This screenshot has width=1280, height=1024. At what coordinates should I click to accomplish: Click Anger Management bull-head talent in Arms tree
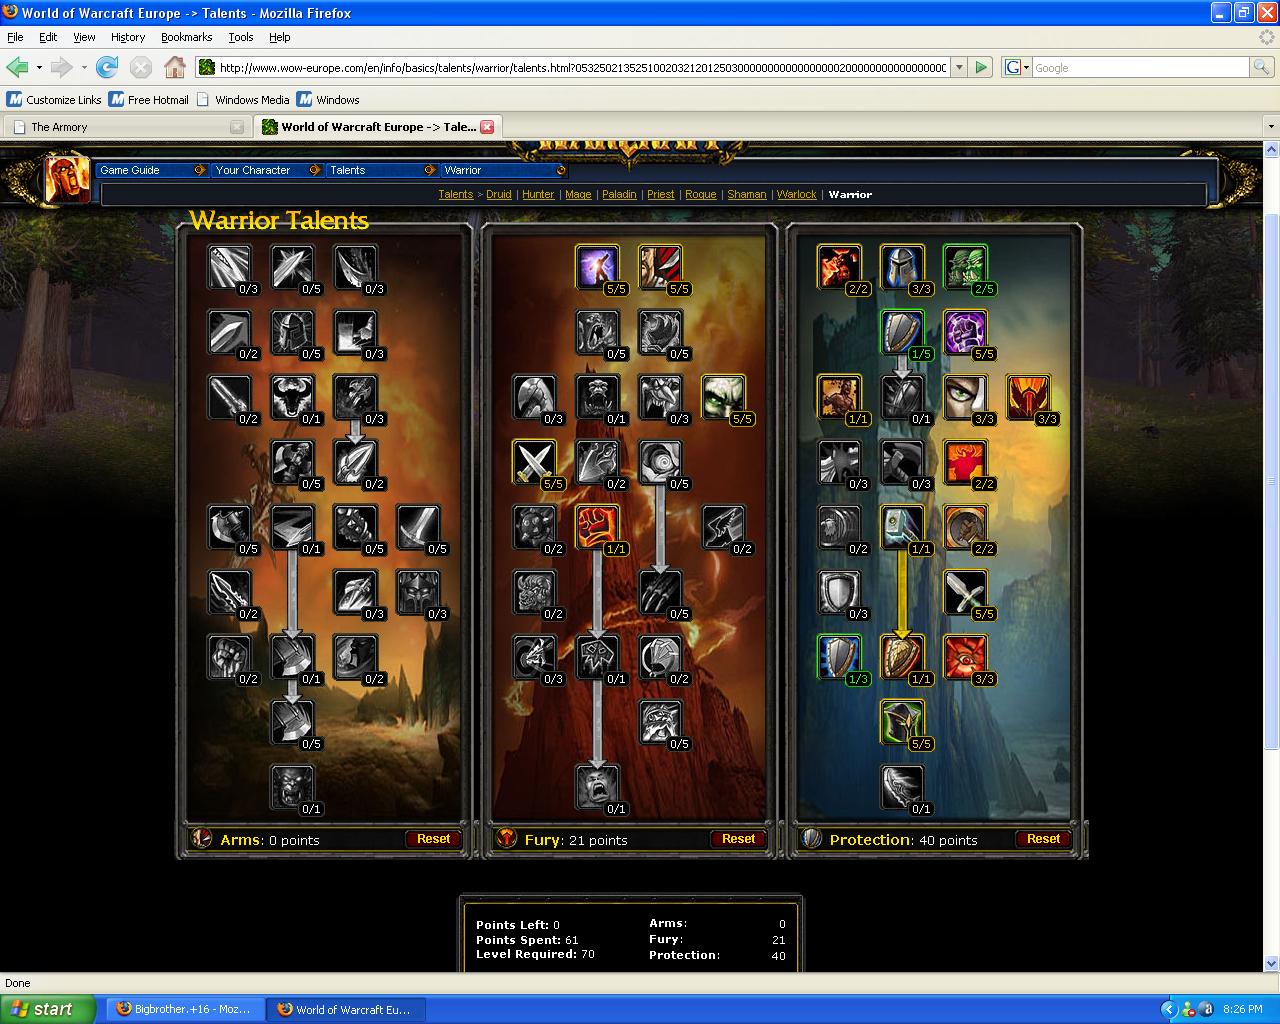click(293, 397)
